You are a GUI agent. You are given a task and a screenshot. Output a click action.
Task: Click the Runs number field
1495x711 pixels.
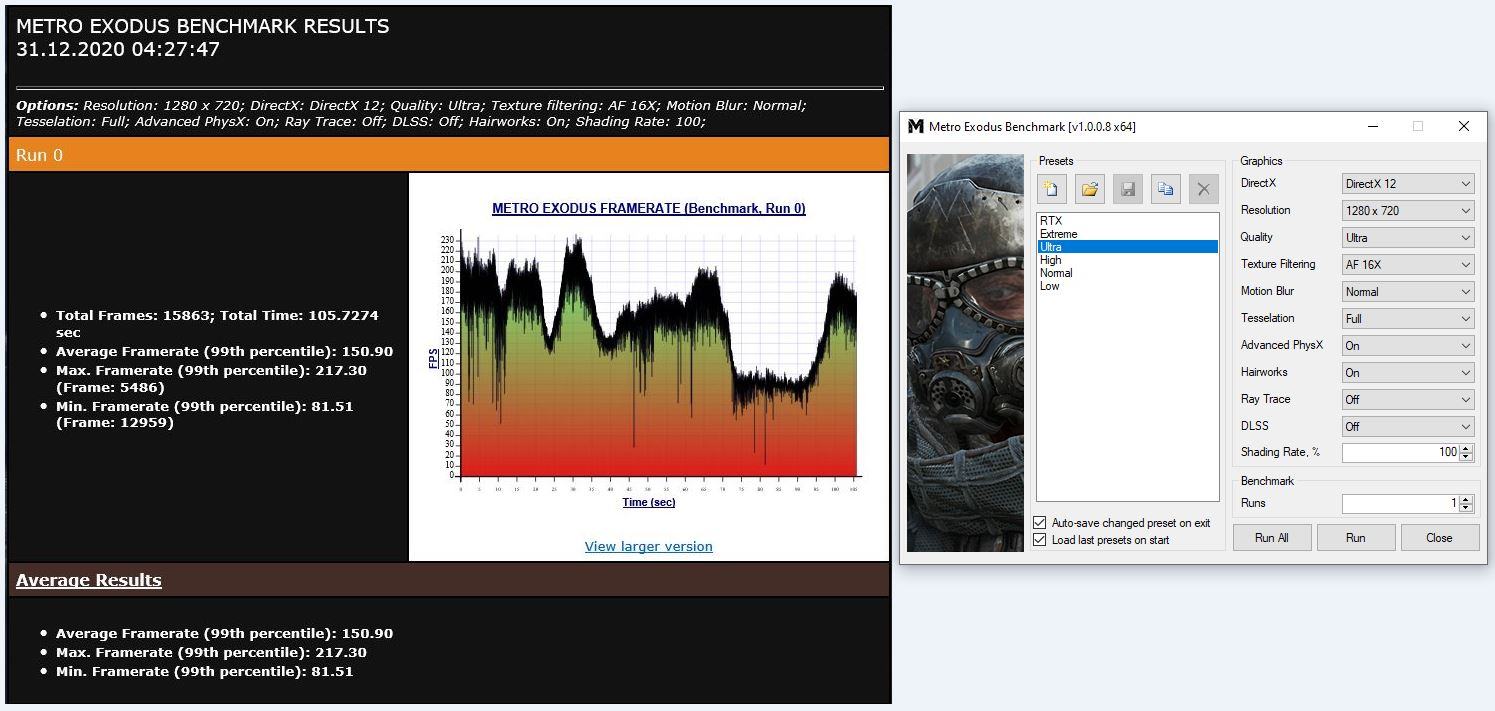(x=1401, y=504)
